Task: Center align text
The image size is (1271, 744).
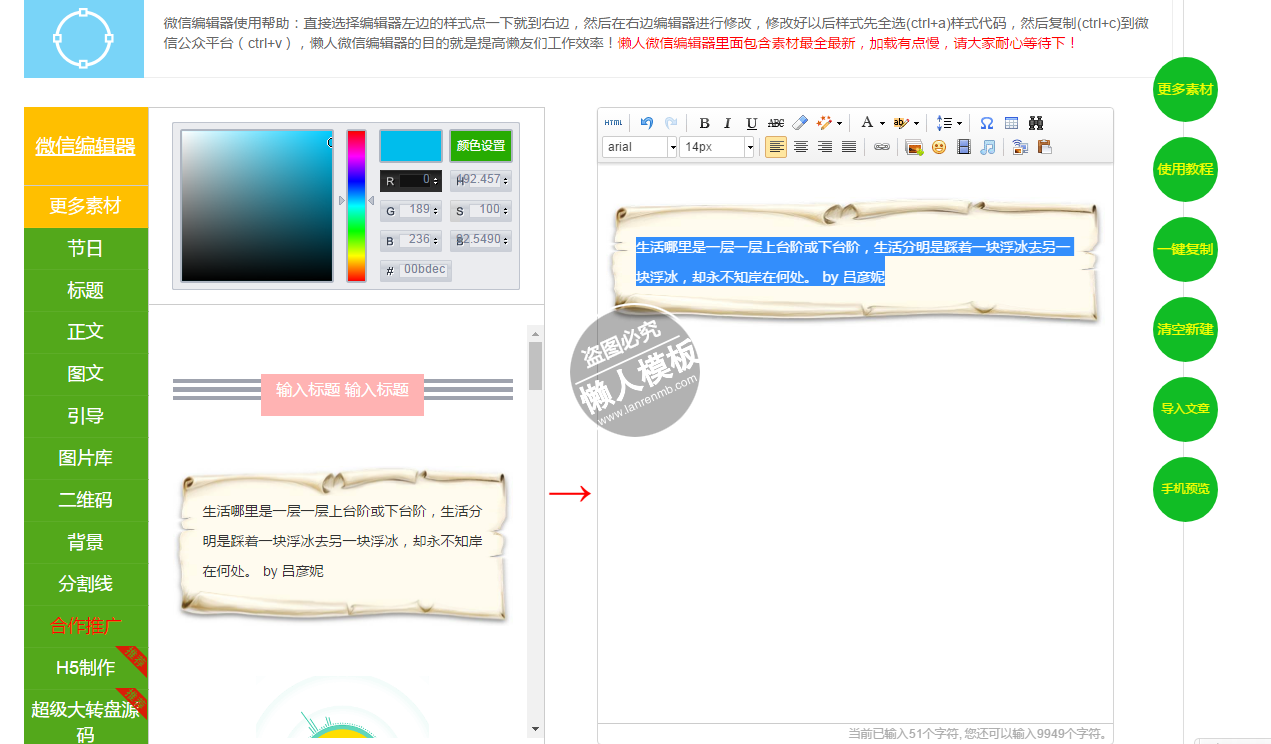Action: click(801, 147)
